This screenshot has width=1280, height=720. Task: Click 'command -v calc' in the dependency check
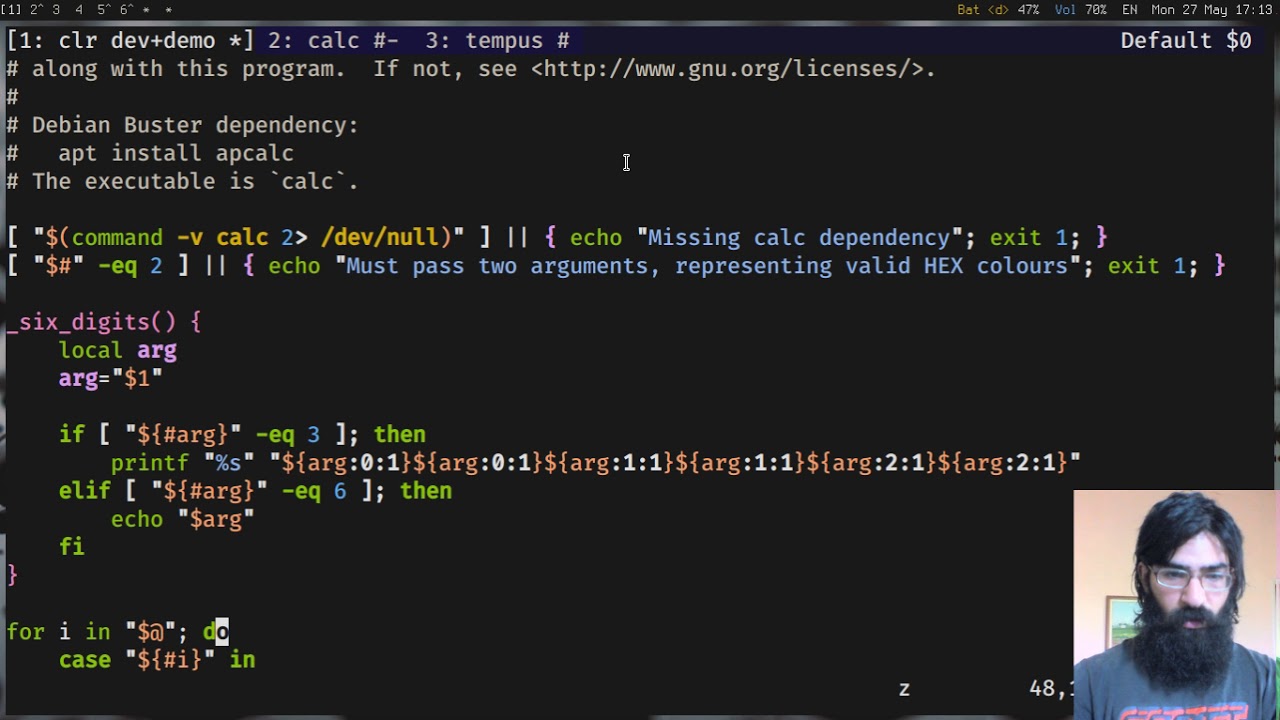point(169,237)
